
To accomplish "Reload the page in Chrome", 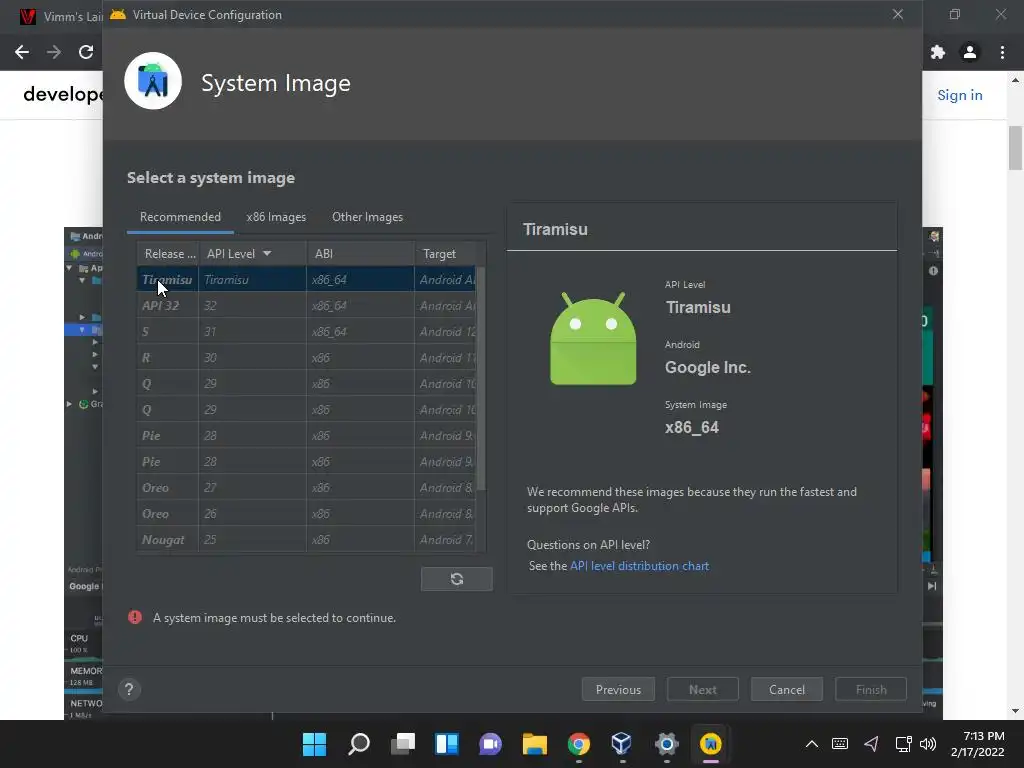I will (x=86, y=52).
